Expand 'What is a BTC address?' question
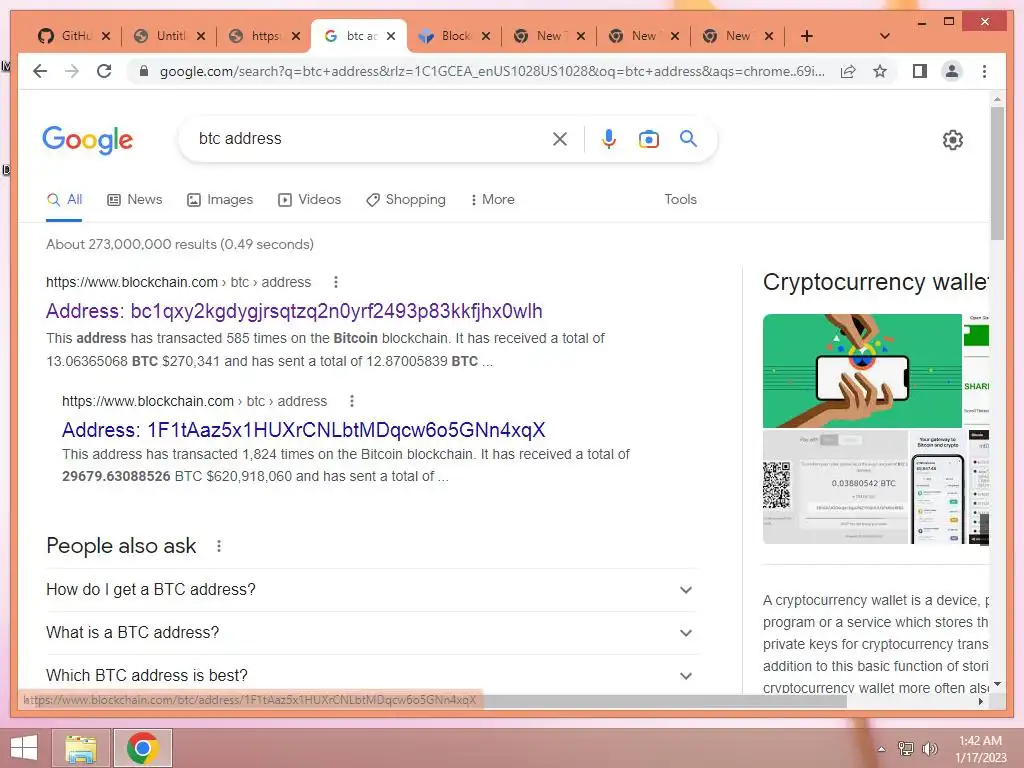The width and height of the screenshot is (1024, 768). point(372,633)
